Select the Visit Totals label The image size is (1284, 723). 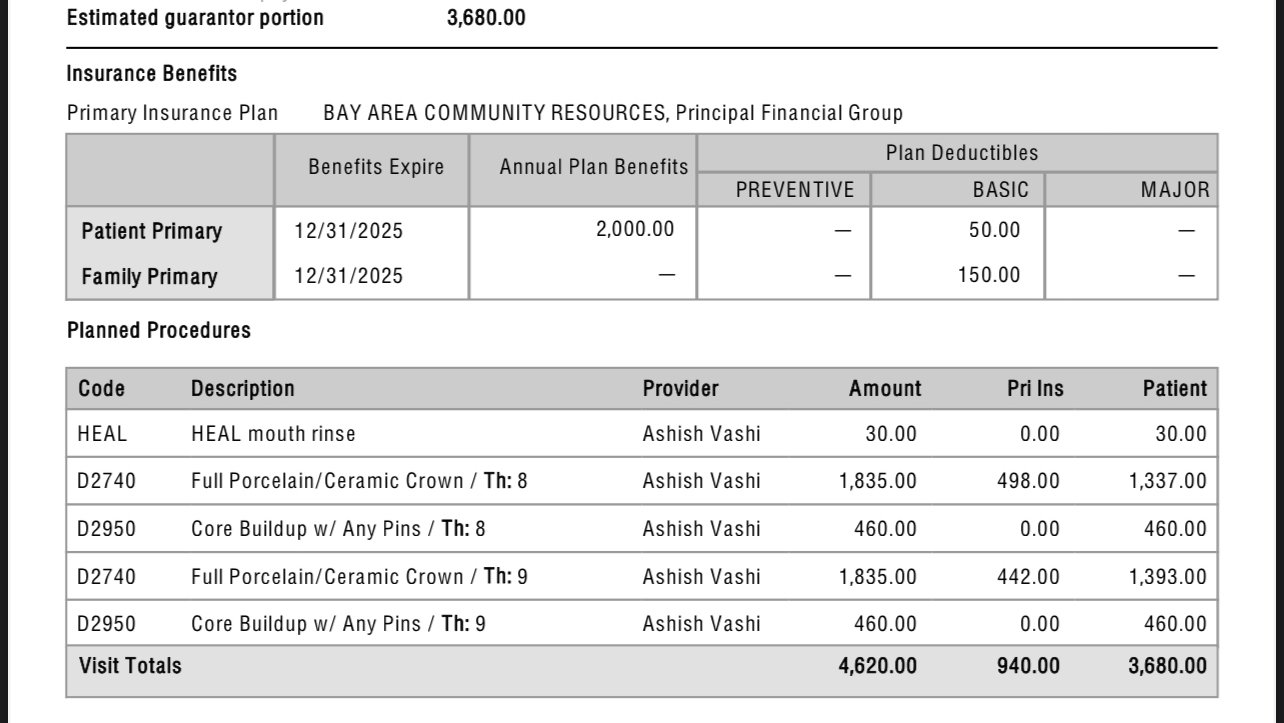[x=130, y=665]
